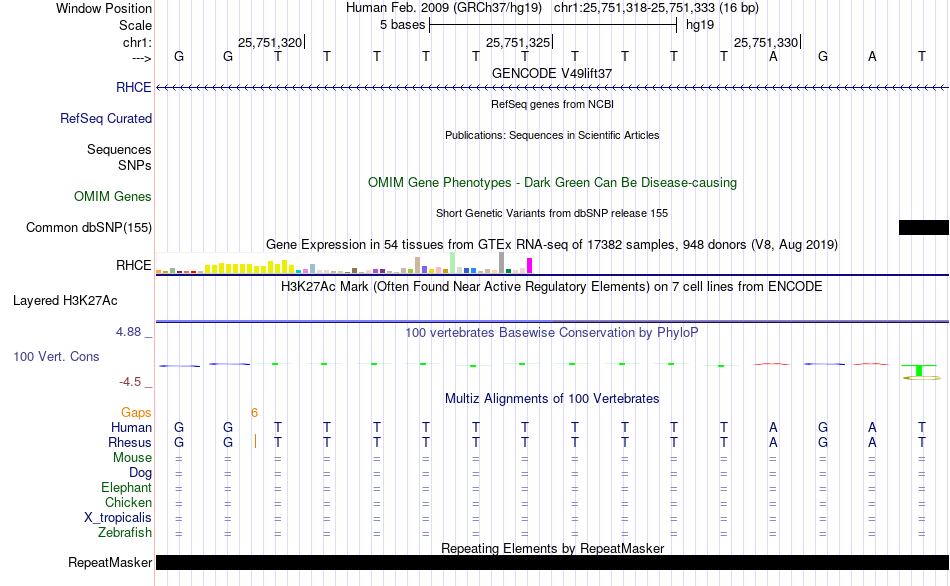Click the magenta GTEx expression bar
The image size is (950, 586).
pyautogui.click(x=530, y=265)
